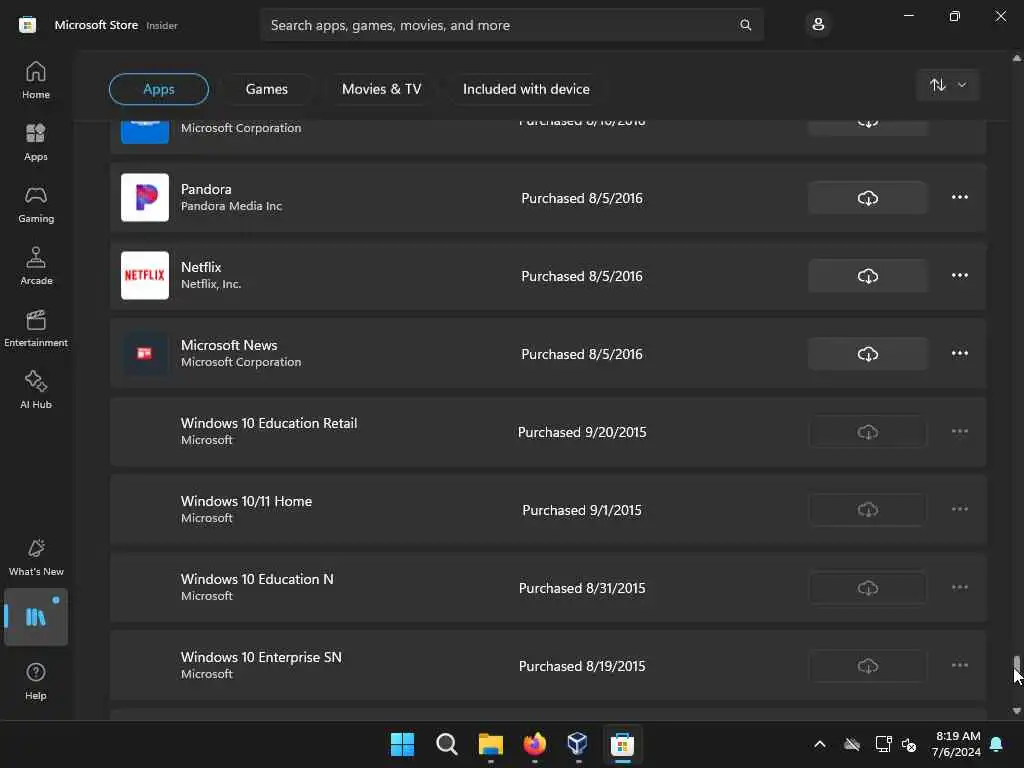
Task: Click the Microsoft News app thumbnail
Action: 145,353
